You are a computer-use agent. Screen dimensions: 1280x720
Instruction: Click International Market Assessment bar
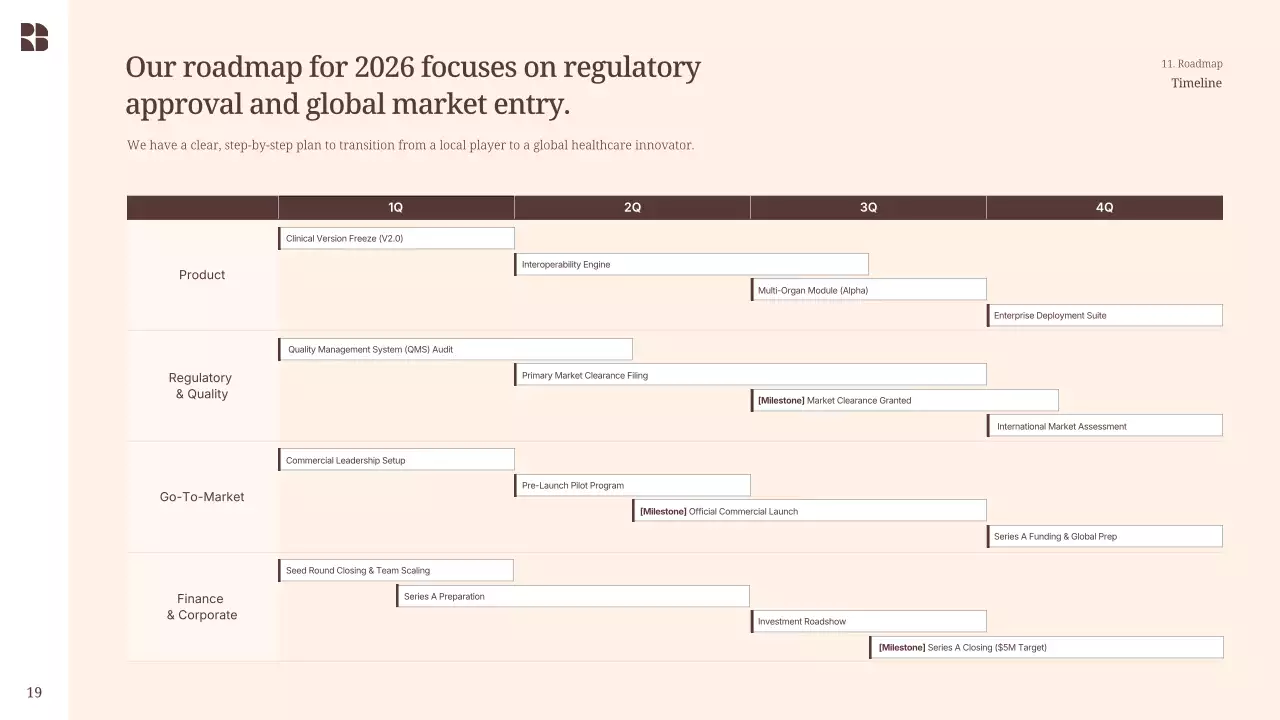[x=1104, y=426]
